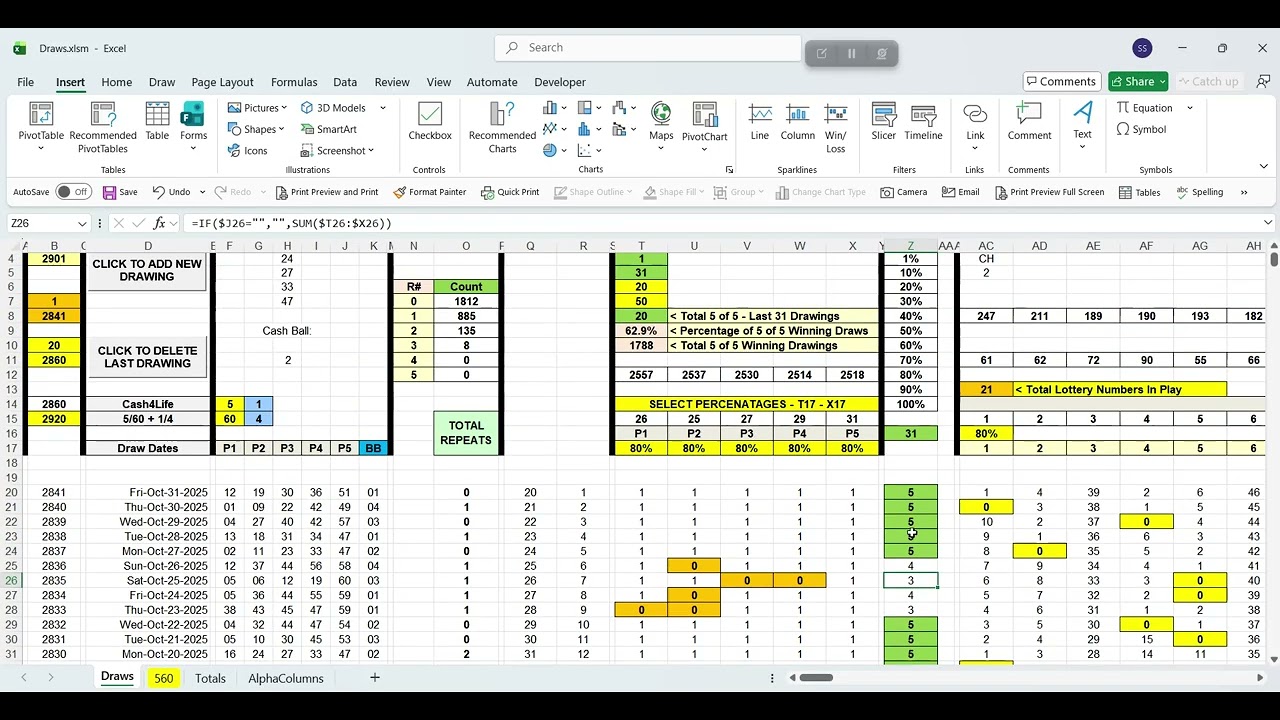The height and width of the screenshot is (720, 1280).
Task: Click Save in Quick Access Toolbar
Action: [120, 192]
